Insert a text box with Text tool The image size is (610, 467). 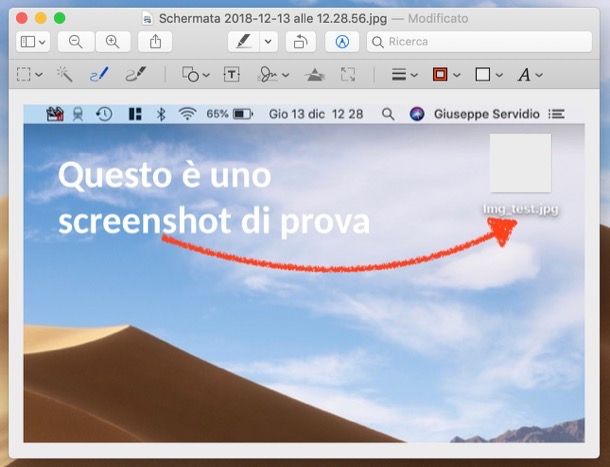pos(231,74)
